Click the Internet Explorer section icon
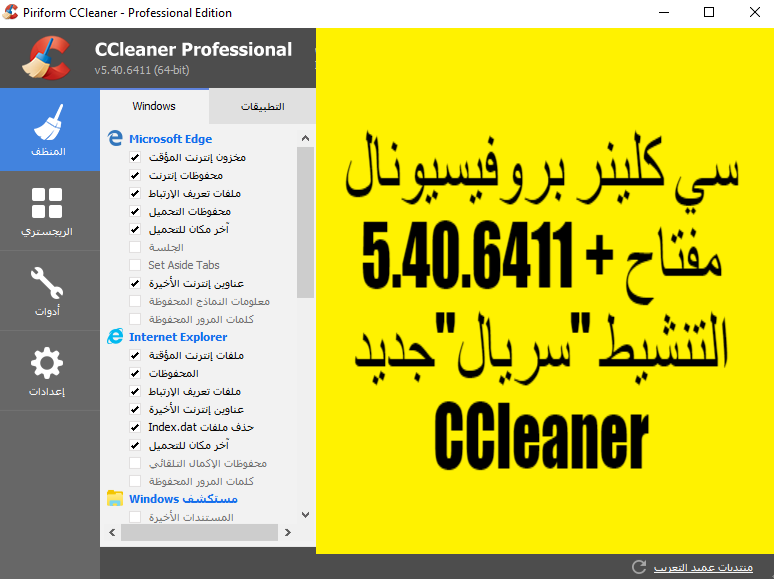This screenshot has width=774, height=579. pos(115,337)
